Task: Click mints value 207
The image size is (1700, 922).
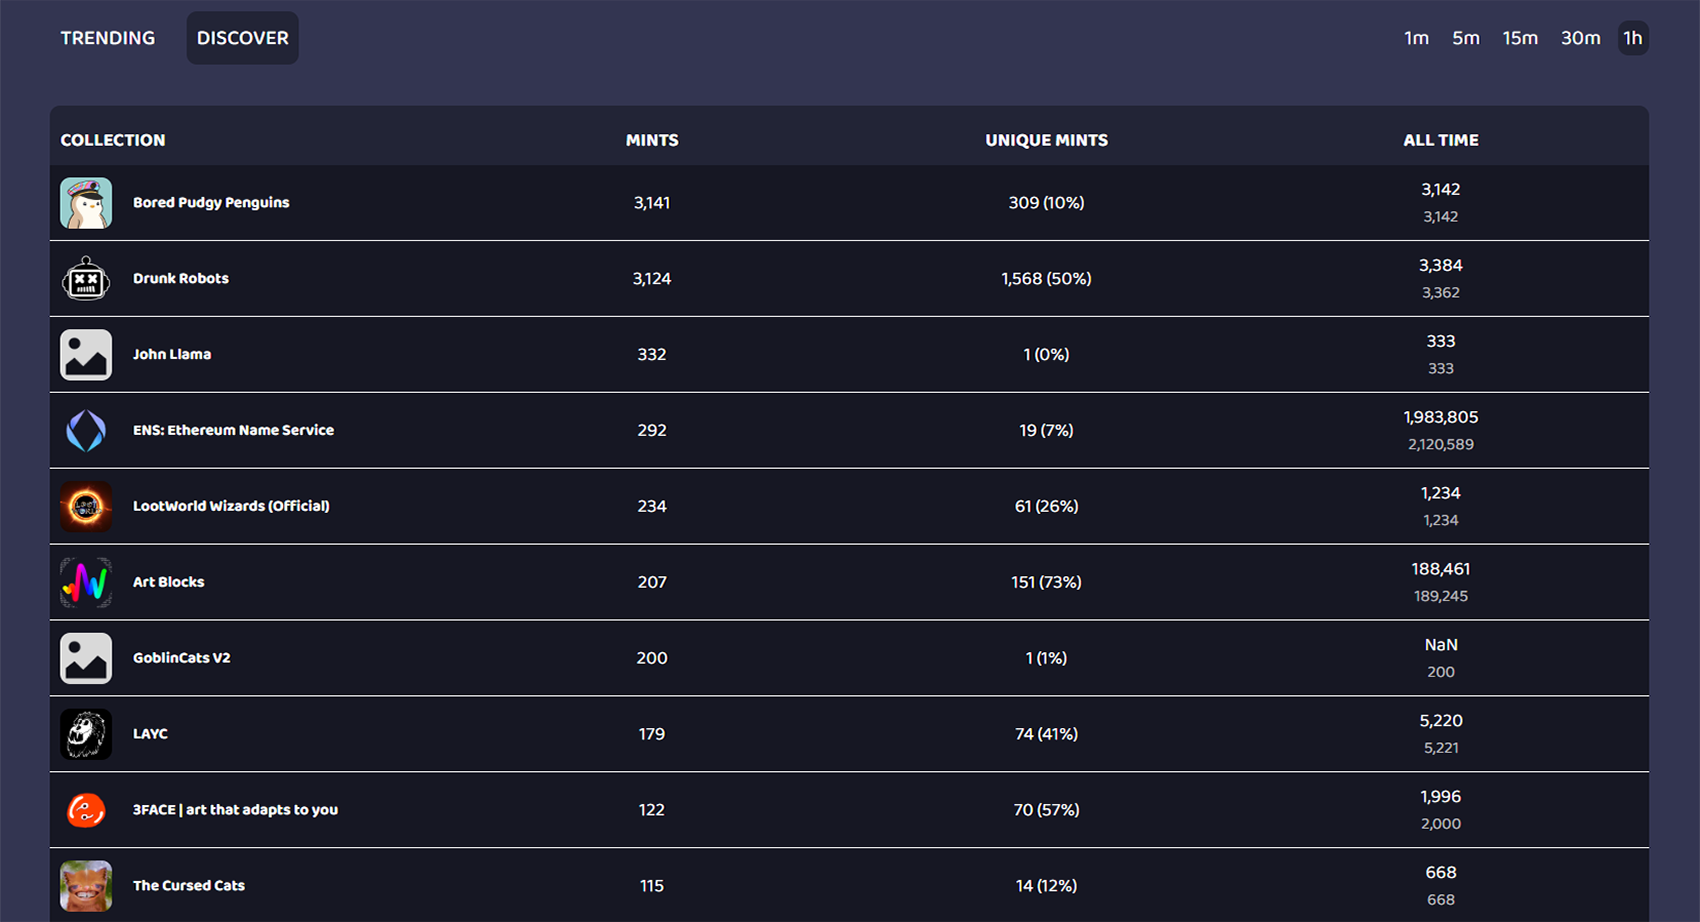Action: tap(652, 583)
